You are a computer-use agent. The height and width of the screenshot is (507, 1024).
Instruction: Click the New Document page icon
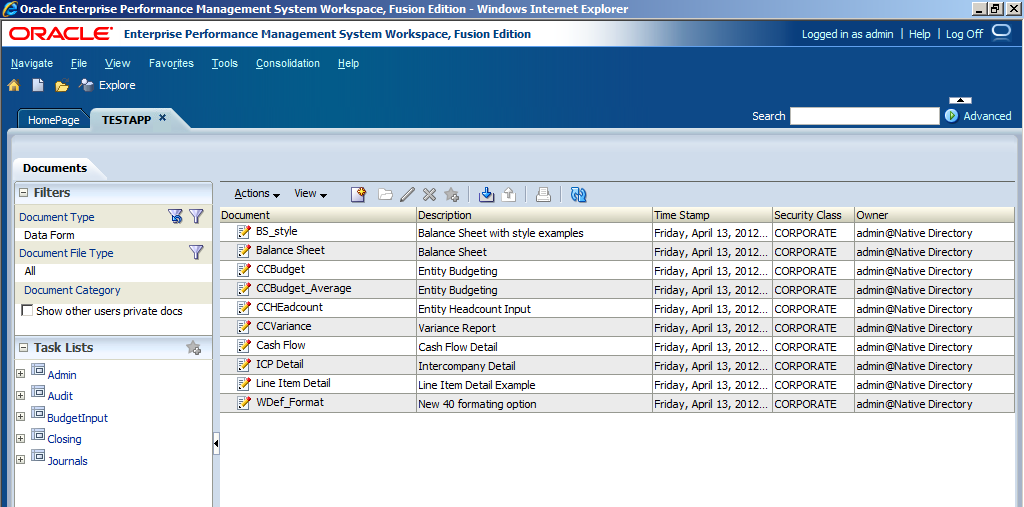point(39,85)
